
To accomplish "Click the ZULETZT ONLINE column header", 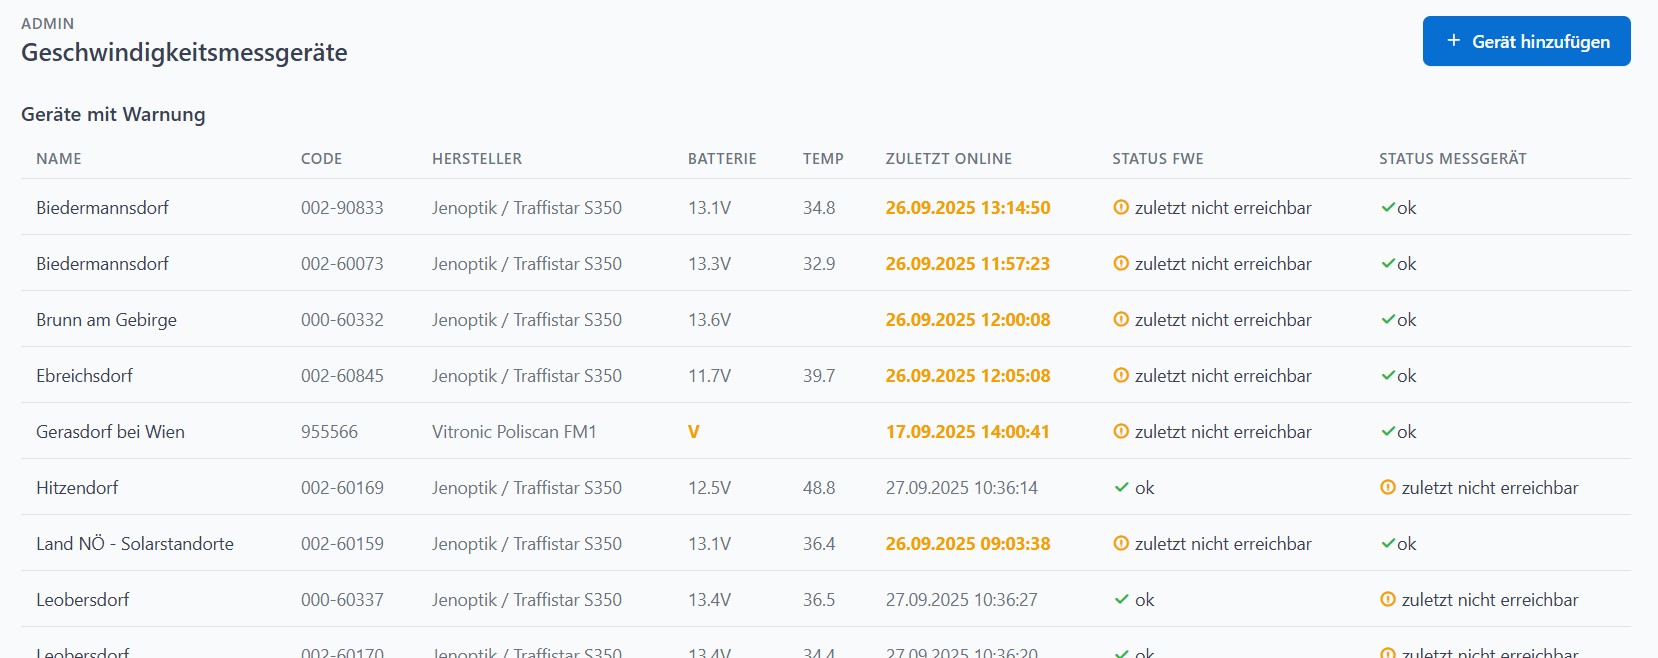I will tap(948, 159).
